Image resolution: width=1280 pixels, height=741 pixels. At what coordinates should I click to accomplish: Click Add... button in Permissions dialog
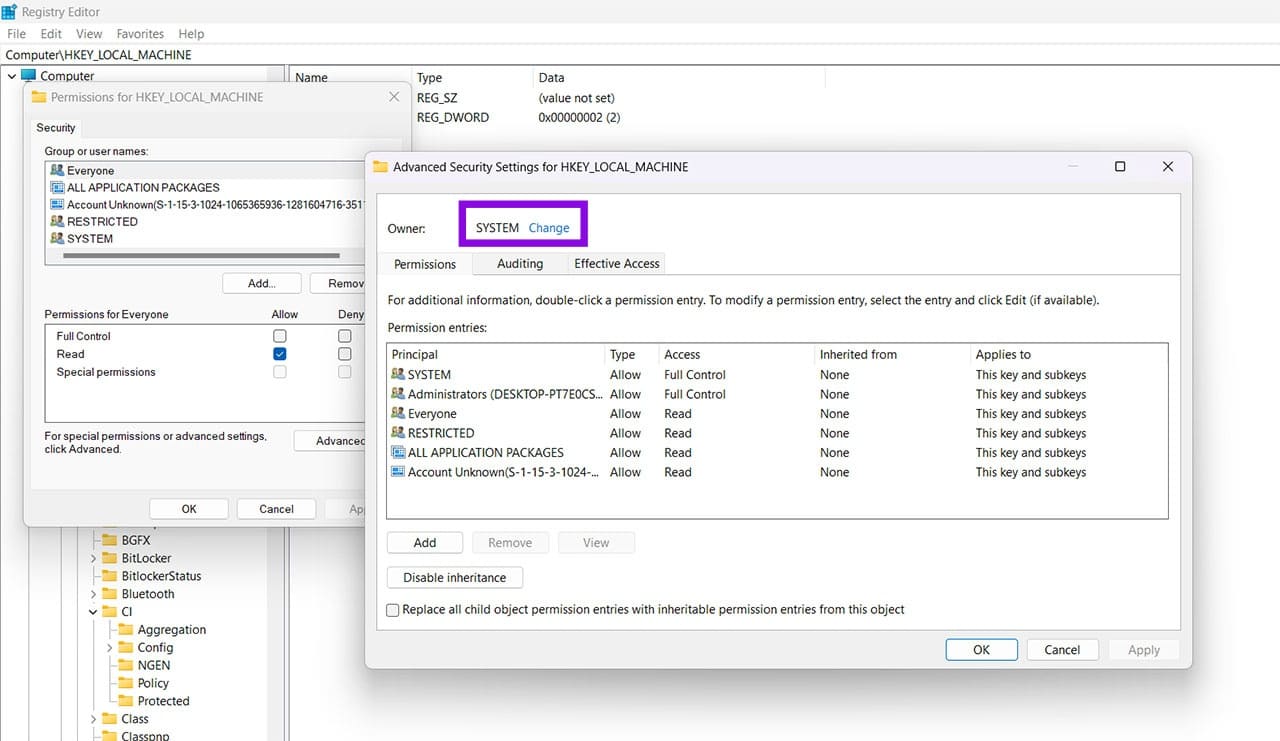262,284
